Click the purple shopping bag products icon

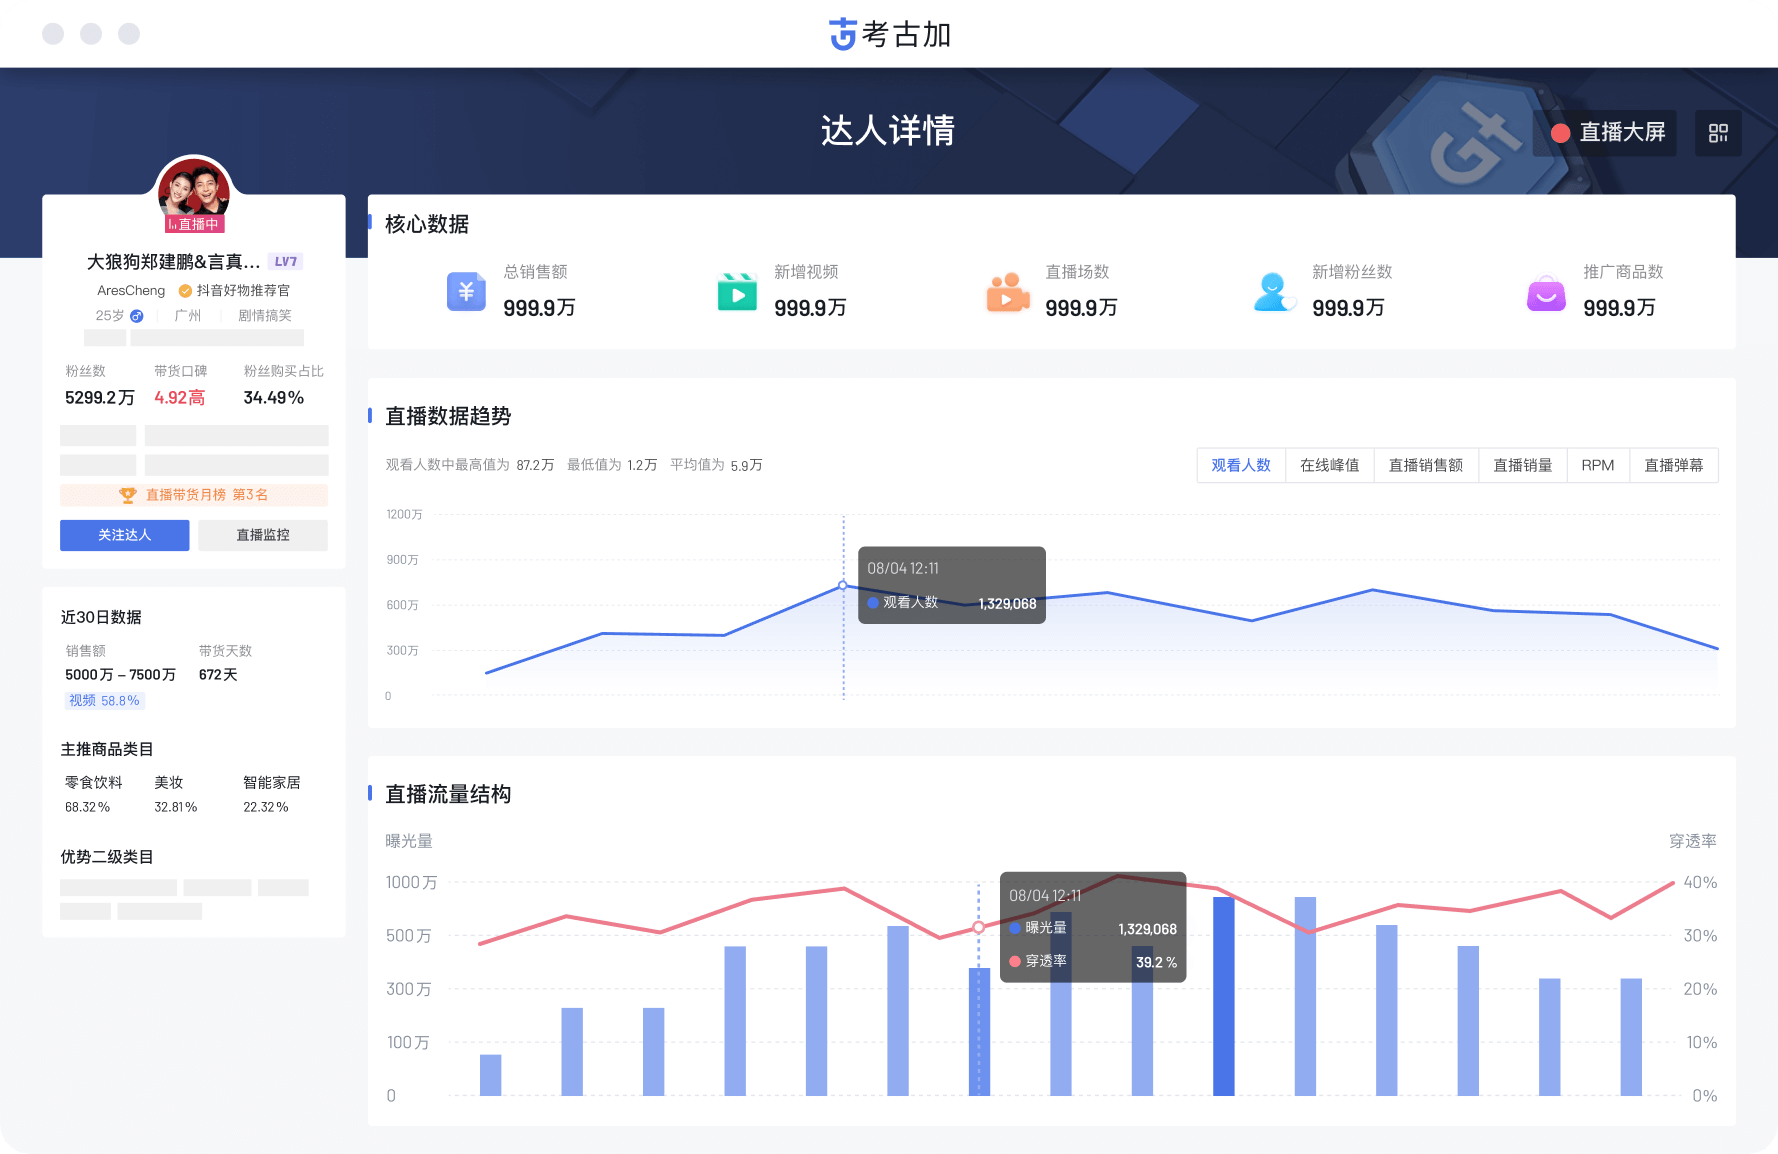point(1546,292)
